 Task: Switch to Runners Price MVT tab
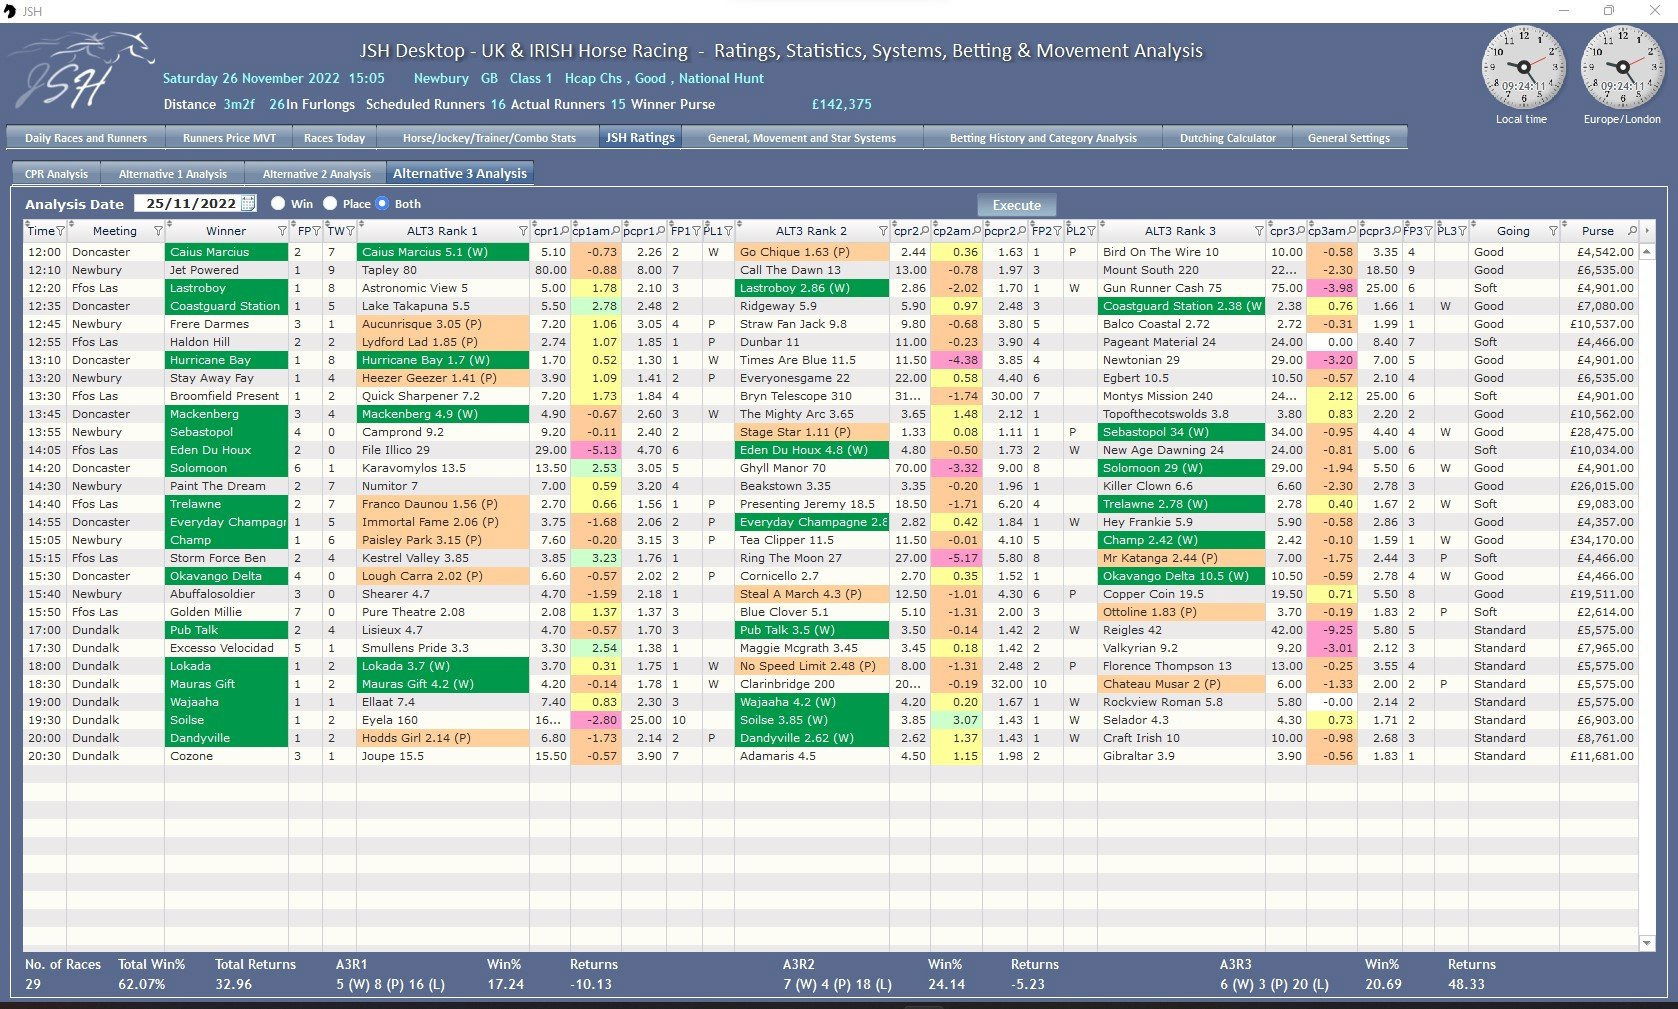click(229, 138)
